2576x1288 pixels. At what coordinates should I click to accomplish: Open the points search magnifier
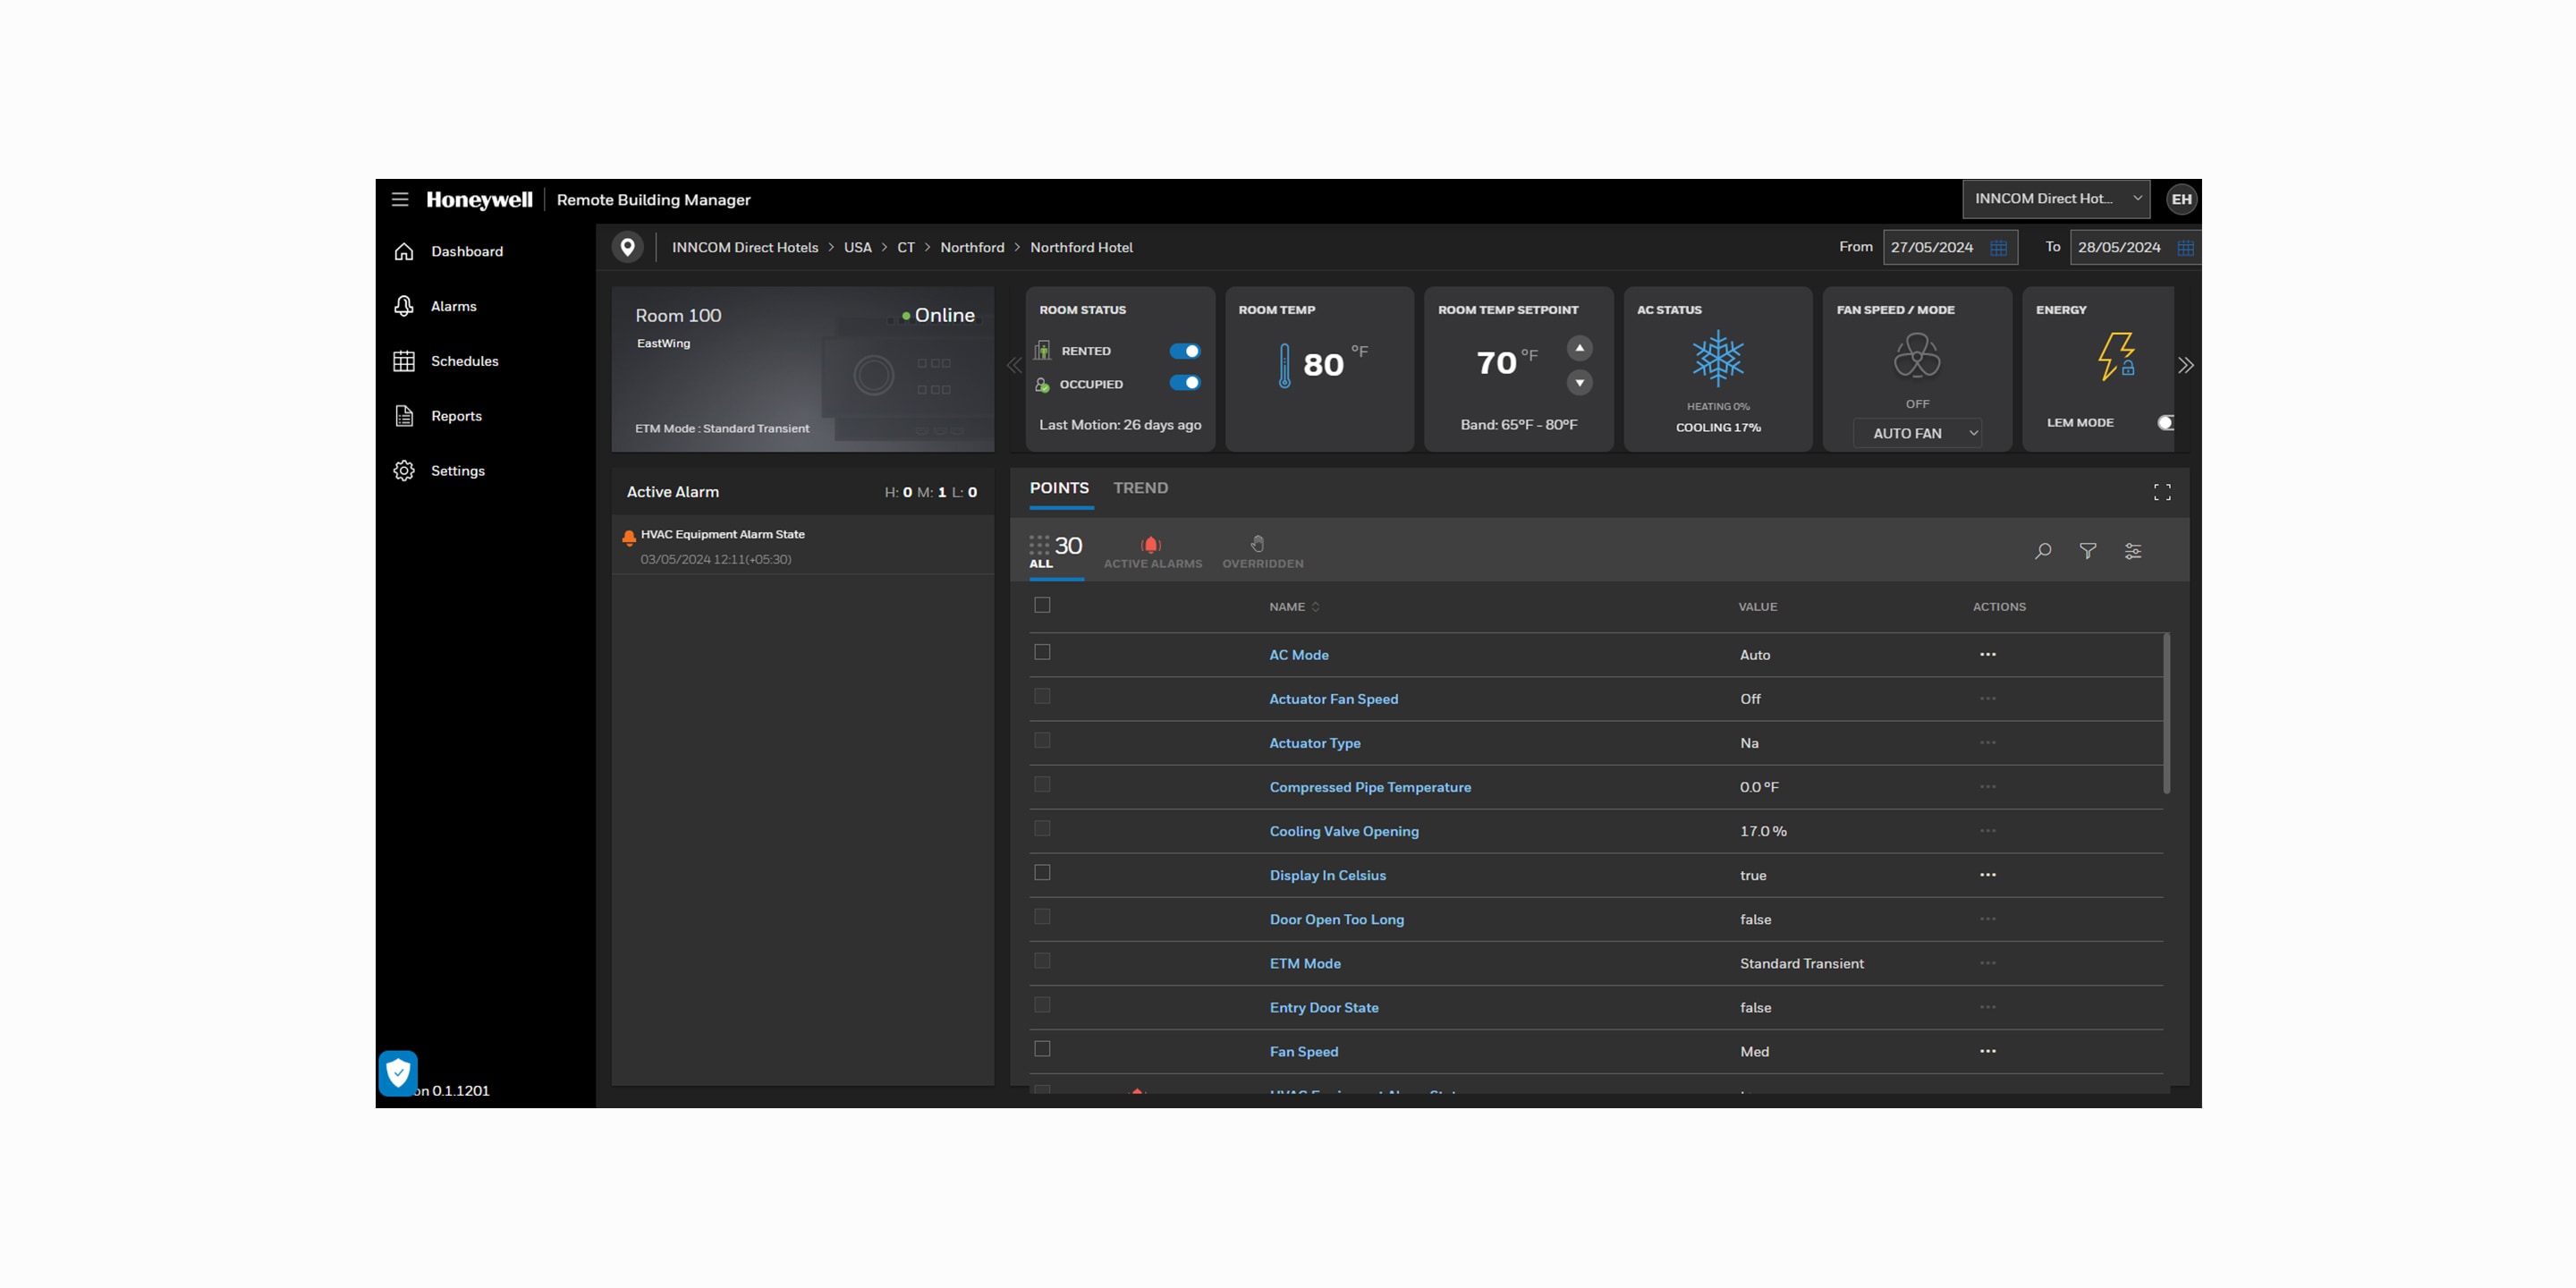[2043, 551]
